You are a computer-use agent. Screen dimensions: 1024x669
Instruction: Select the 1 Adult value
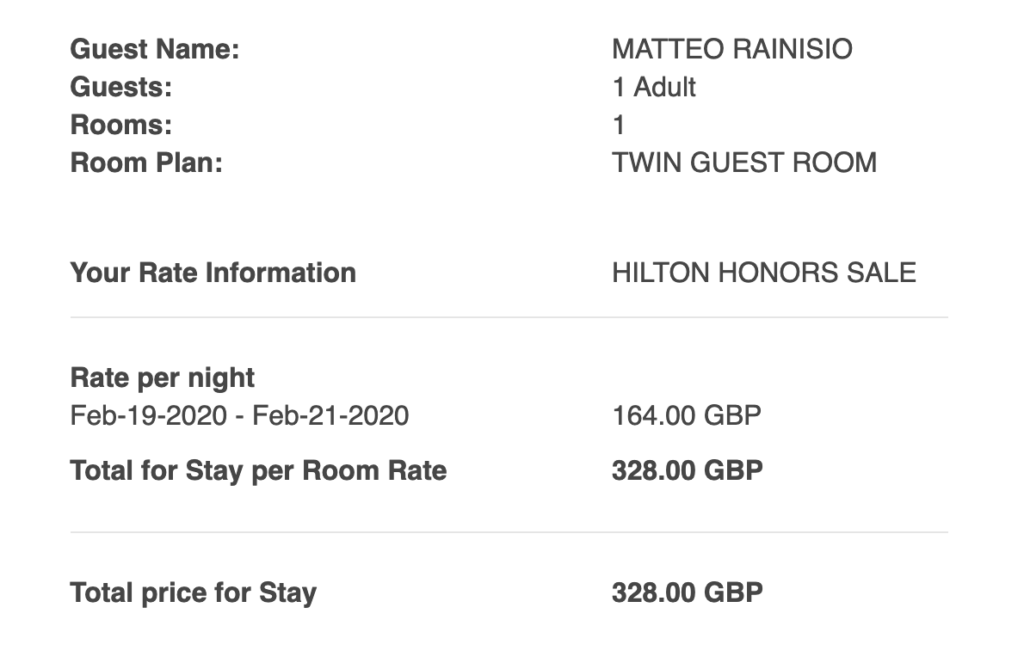(x=654, y=87)
